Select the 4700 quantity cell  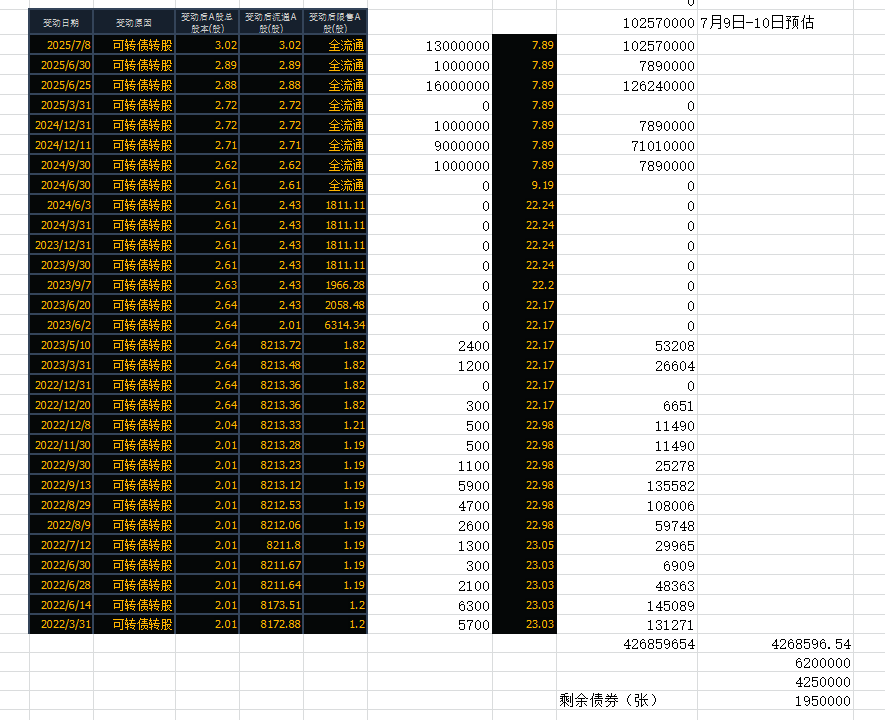pyautogui.click(x=430, y=506)
